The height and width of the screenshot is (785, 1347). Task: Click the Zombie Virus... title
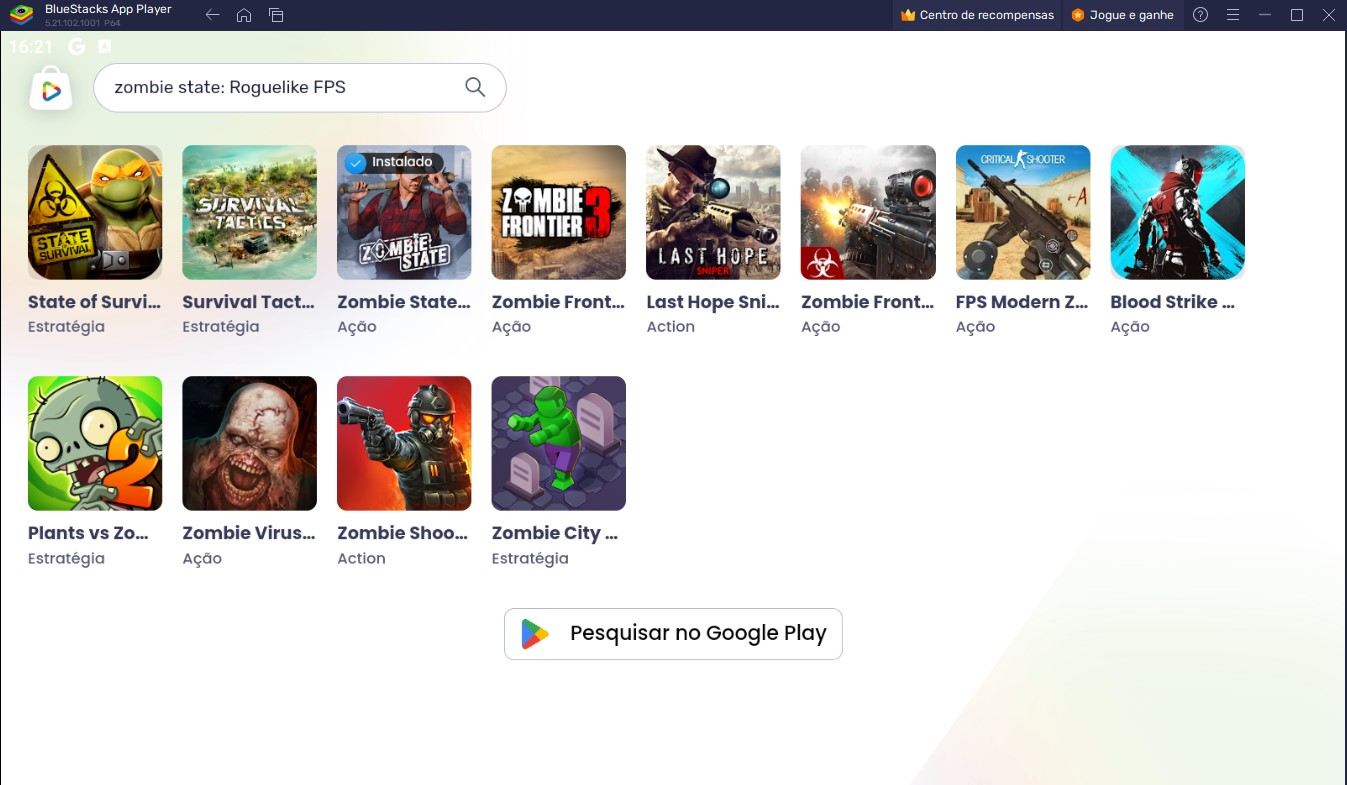coord(248,533)
